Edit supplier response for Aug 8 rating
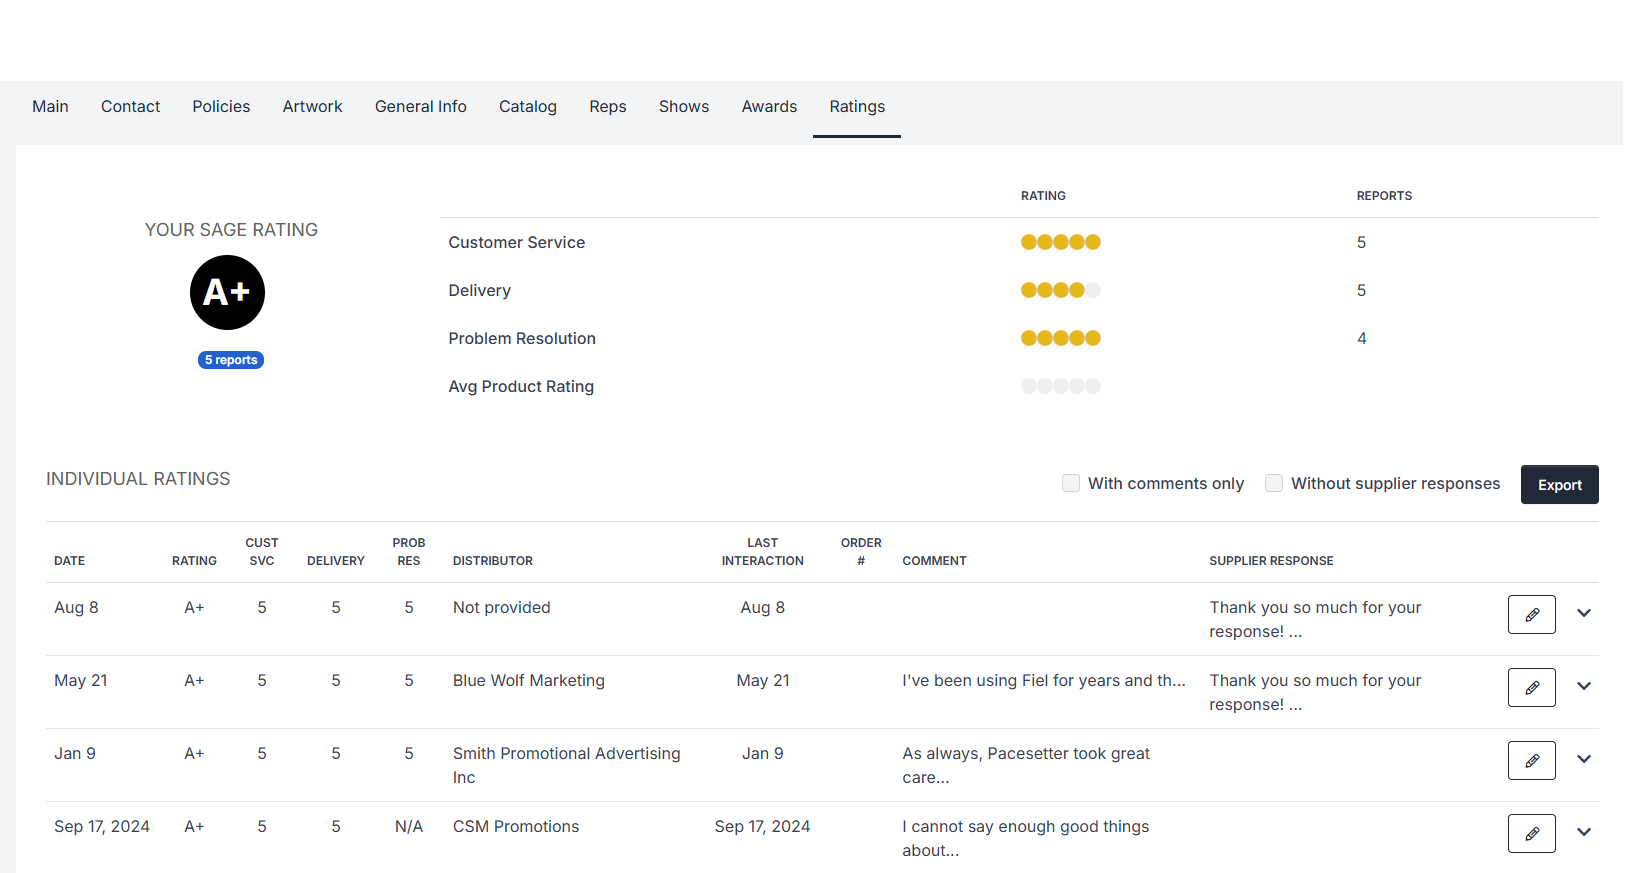1628x873 pixels. point(1531,614)
